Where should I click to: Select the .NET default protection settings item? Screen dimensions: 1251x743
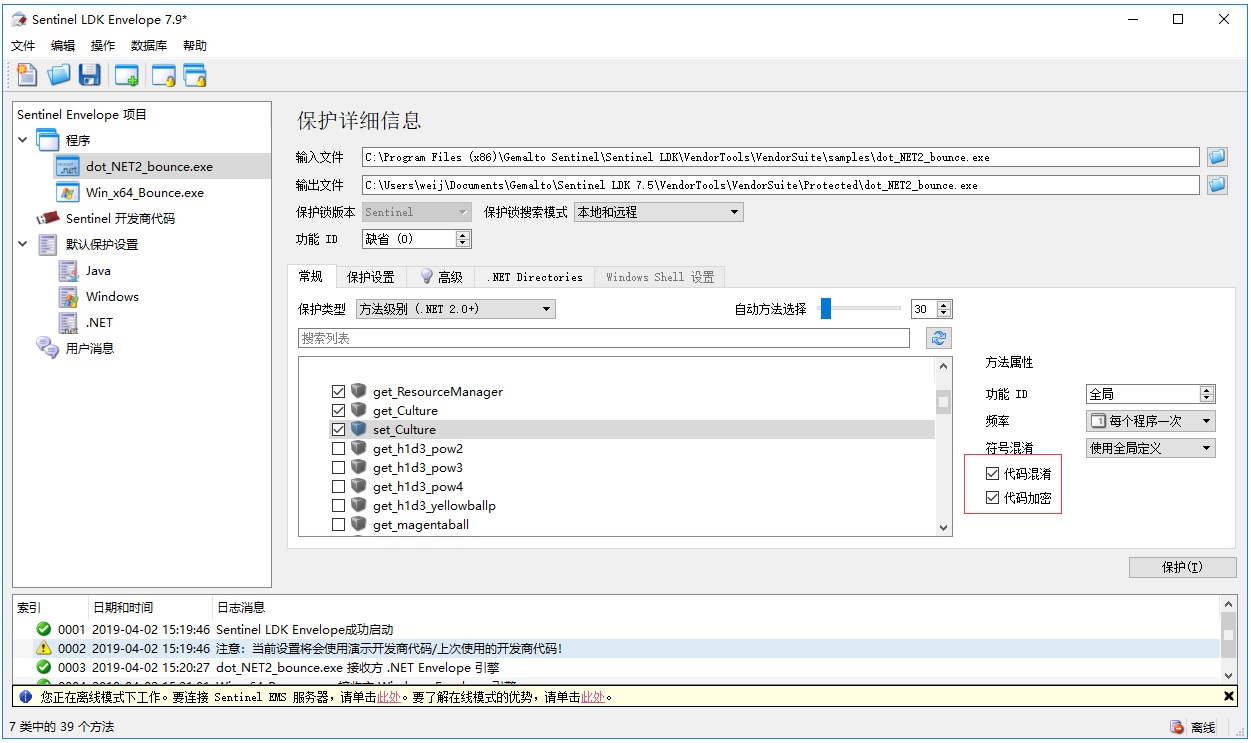pyautogui.click(x=99, y=322)
